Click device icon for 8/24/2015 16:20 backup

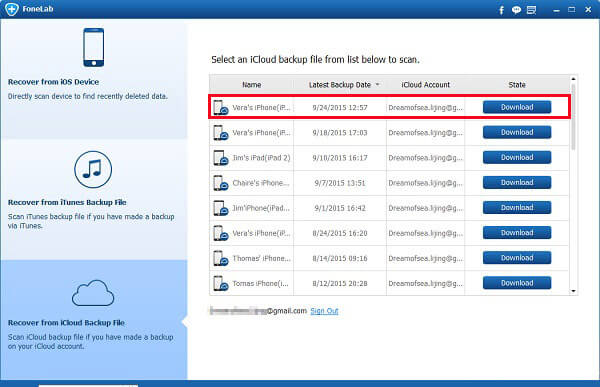[221, 233]
